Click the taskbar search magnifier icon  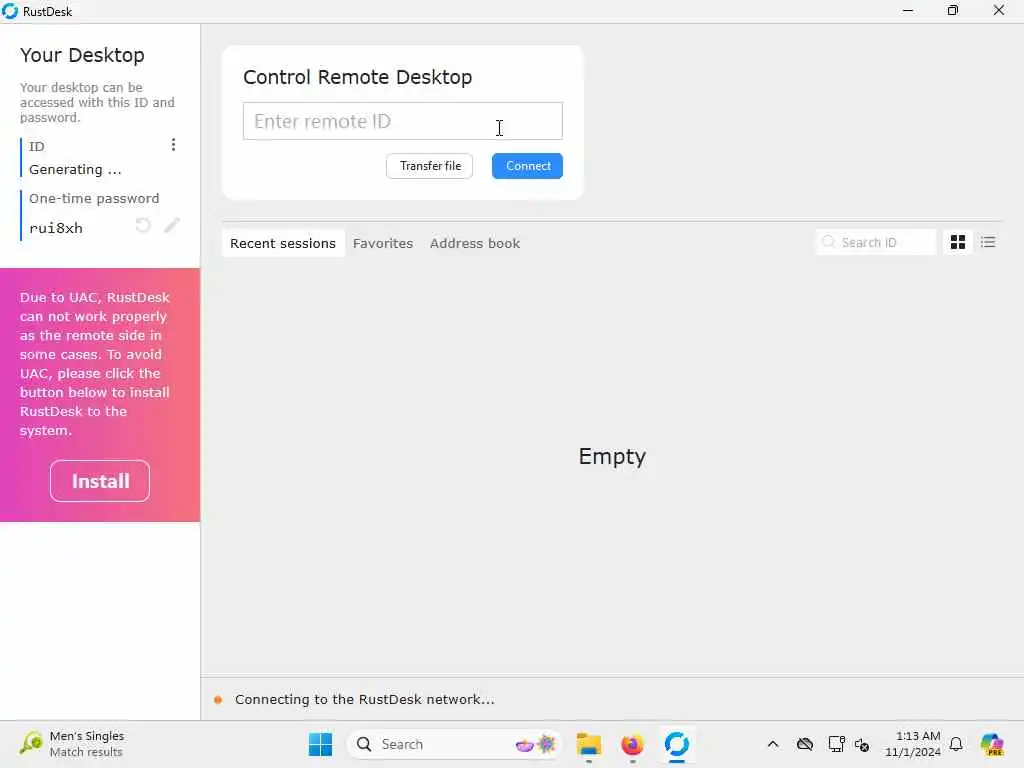point(364,744)
